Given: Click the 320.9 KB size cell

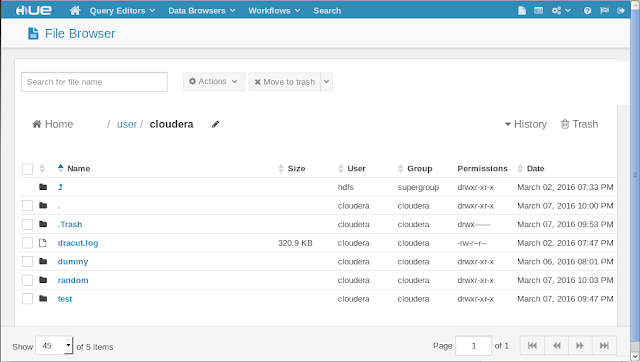Looking at the screenshot, I should pos(295,243).
